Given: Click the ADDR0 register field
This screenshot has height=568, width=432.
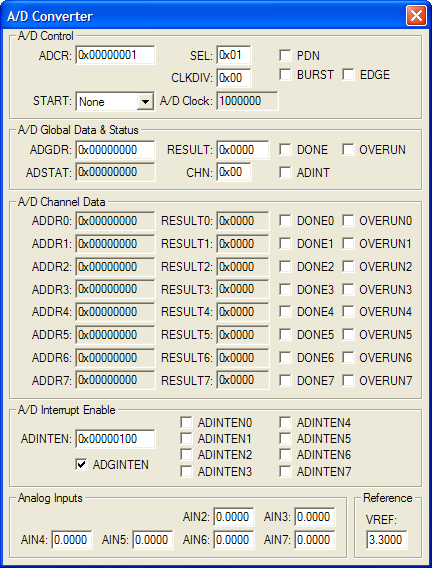Looking at the screenshot, I should [x=115, y=221].
